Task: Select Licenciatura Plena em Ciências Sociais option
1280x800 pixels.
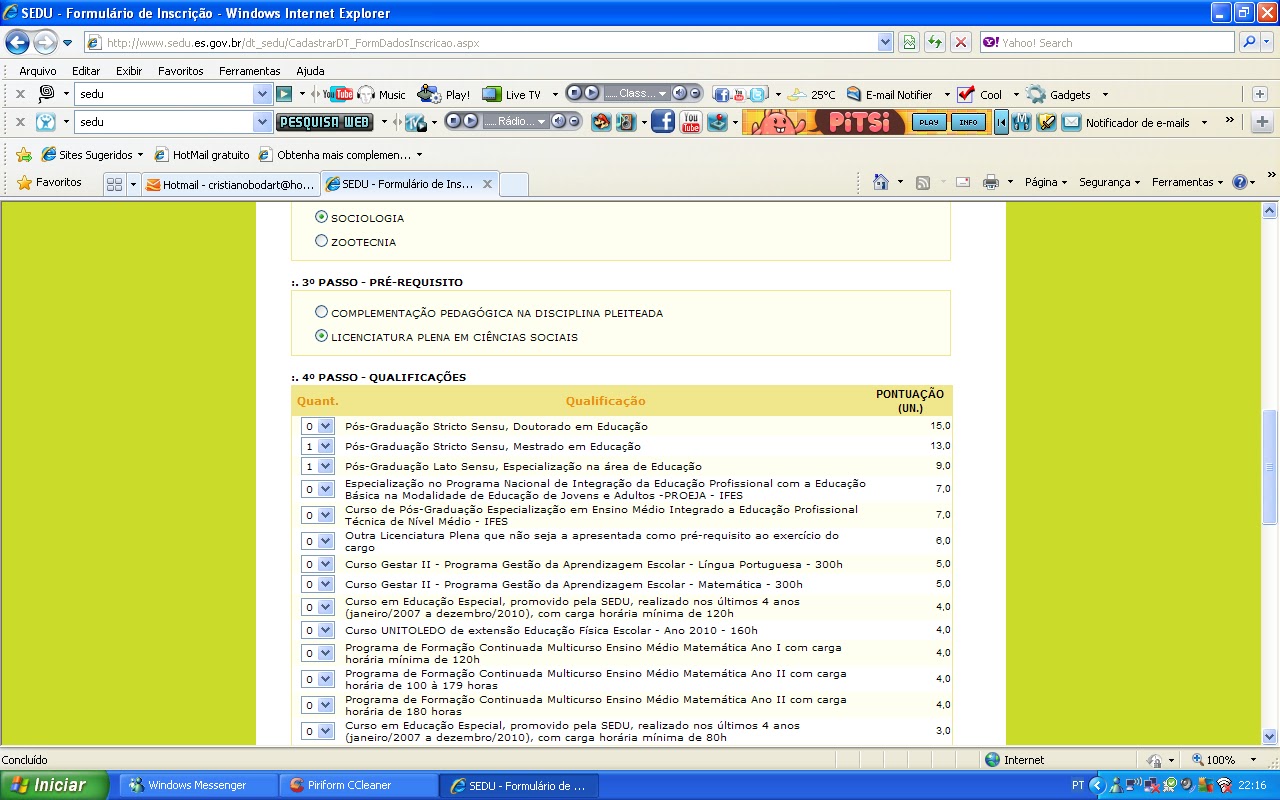Action: (x=321, y=336)
